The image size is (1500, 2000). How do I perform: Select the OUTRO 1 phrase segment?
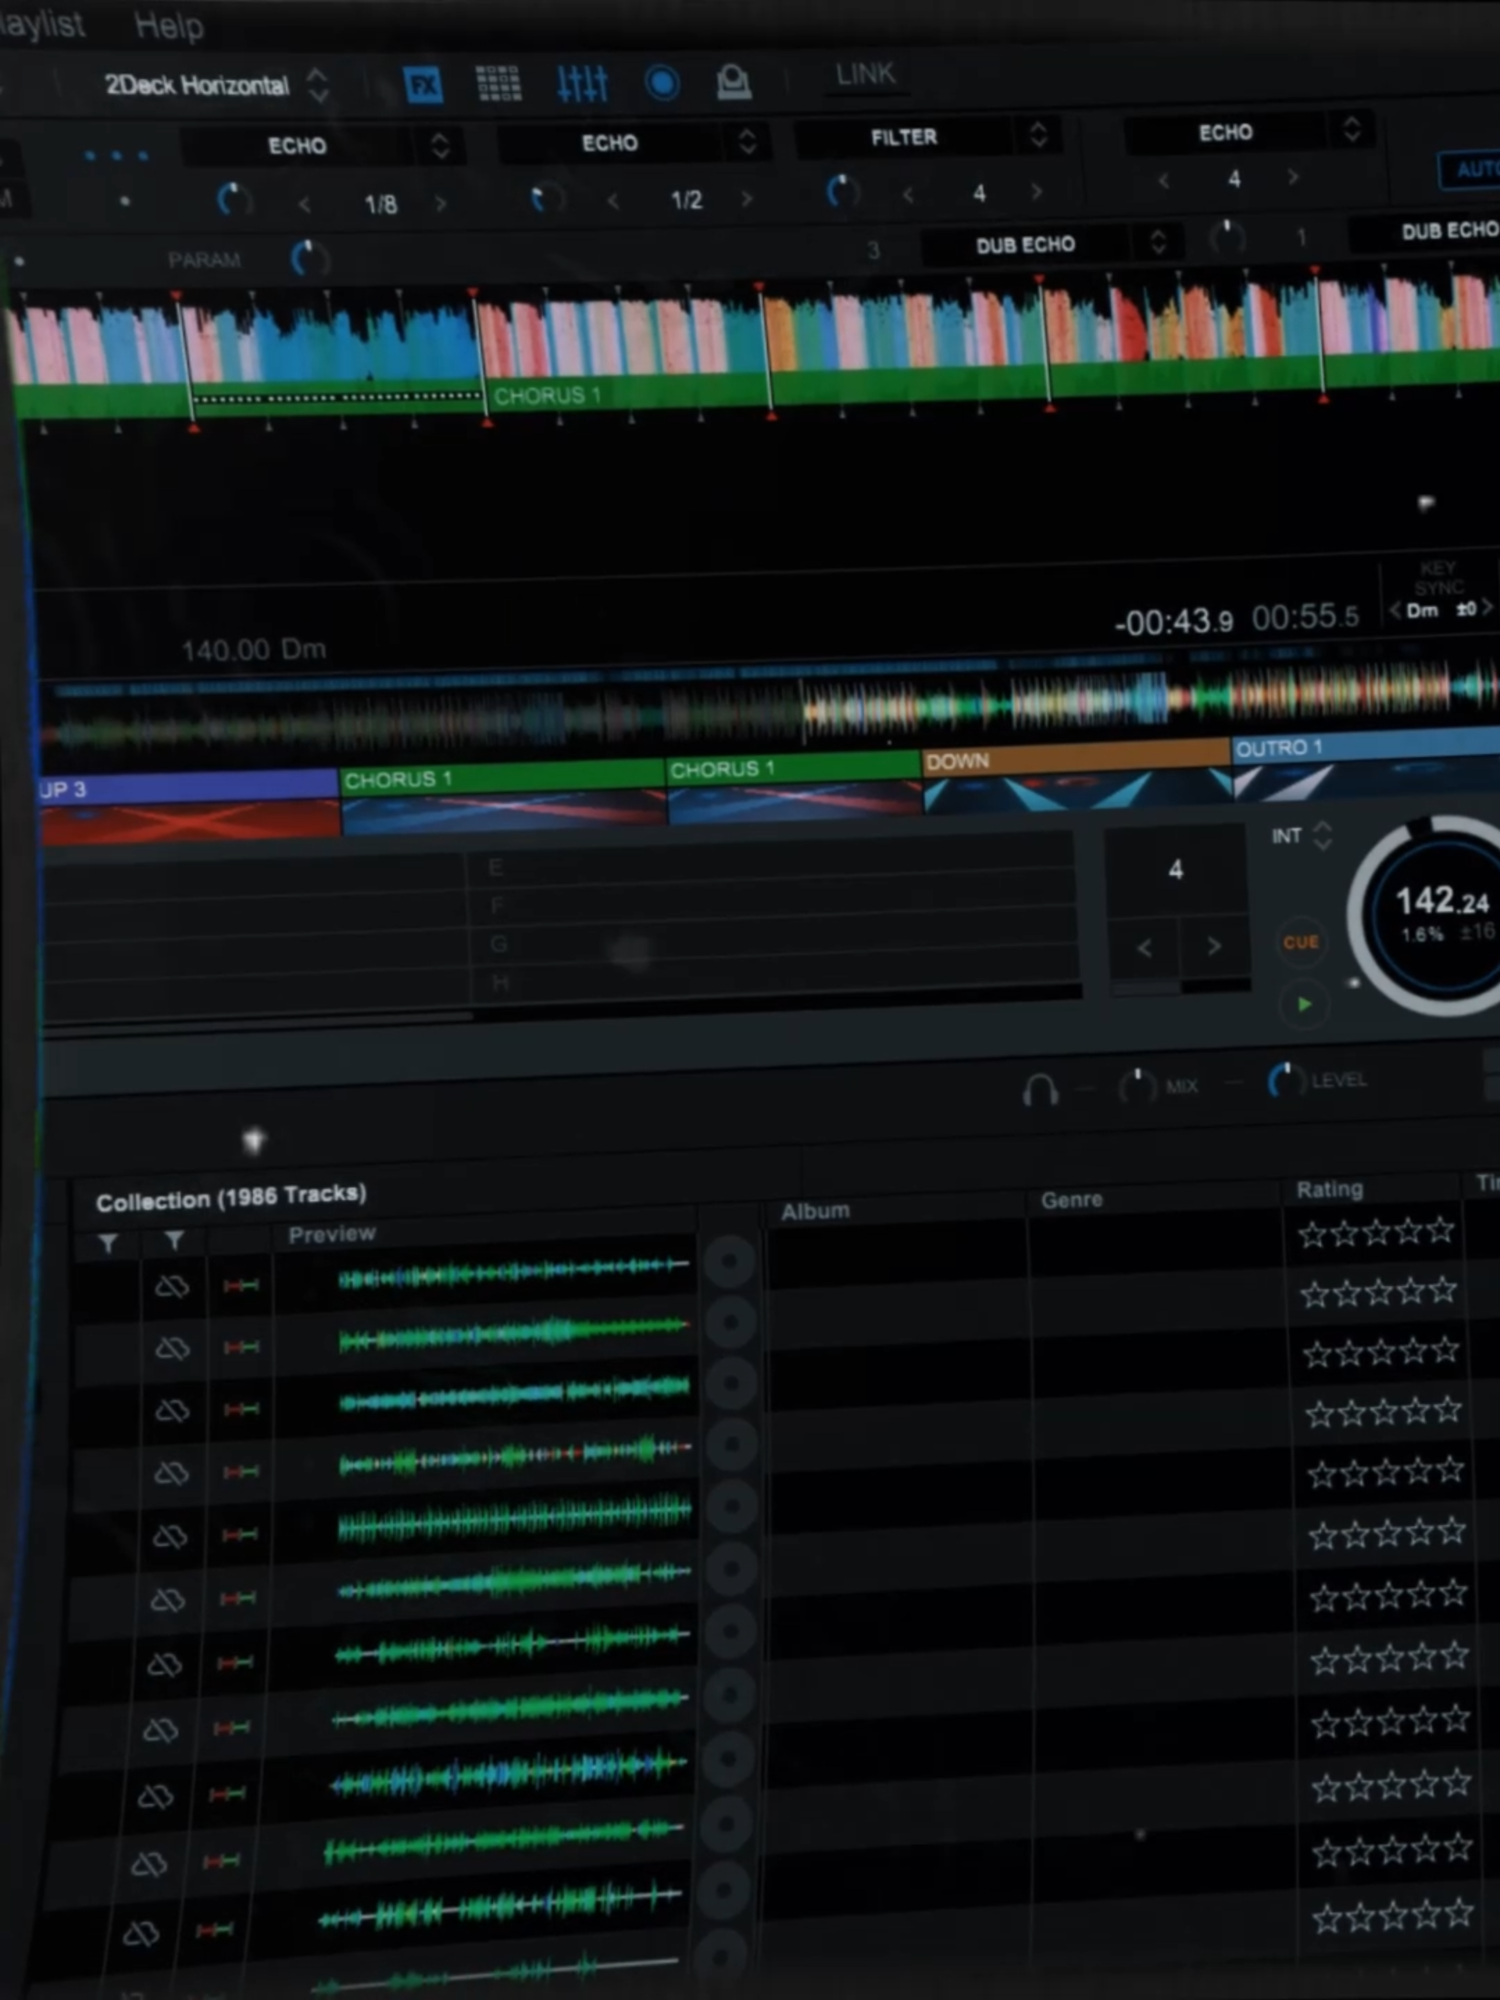tap(1366, 746)
